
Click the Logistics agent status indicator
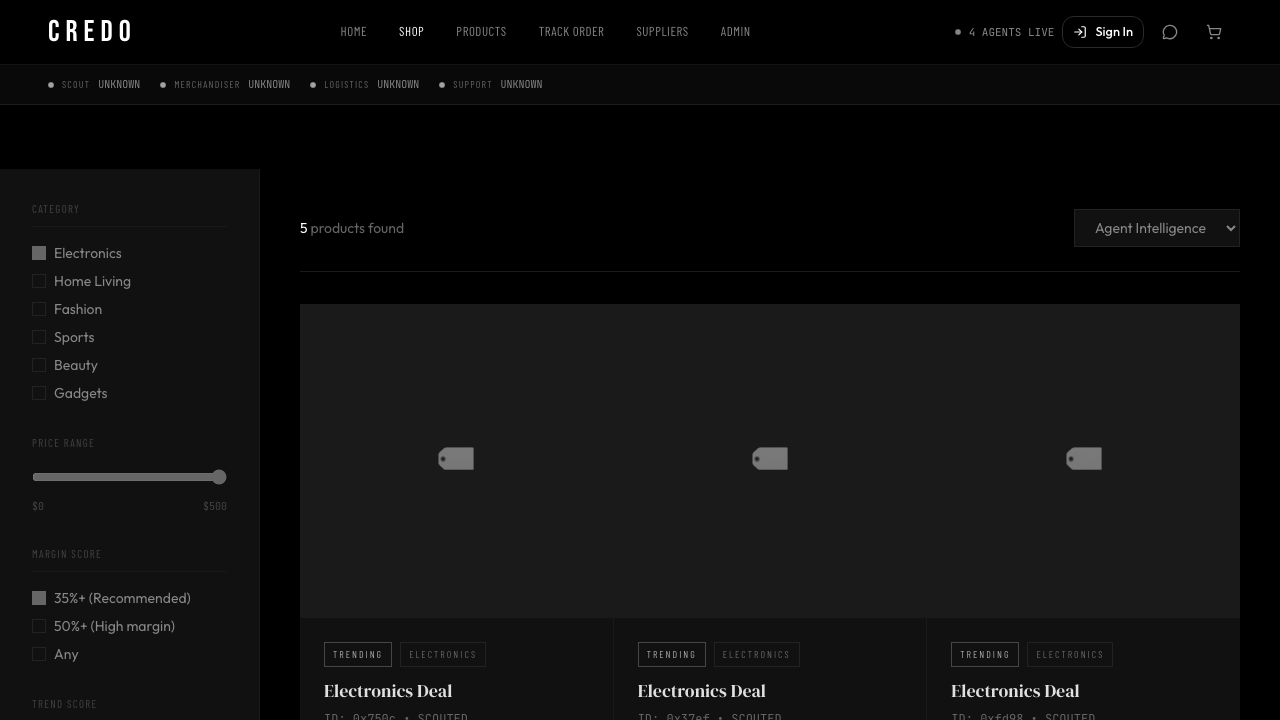point(365,85)
